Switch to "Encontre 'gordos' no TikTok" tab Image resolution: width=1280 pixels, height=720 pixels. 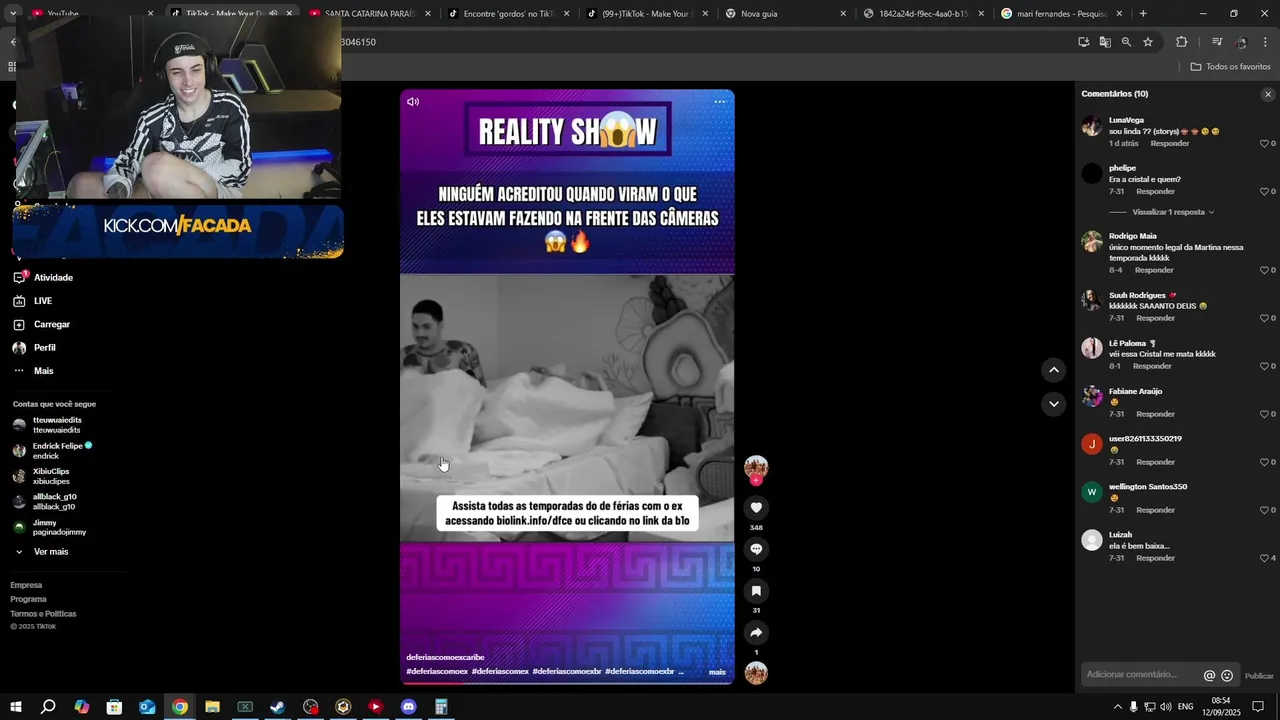[x=508, y=14]
